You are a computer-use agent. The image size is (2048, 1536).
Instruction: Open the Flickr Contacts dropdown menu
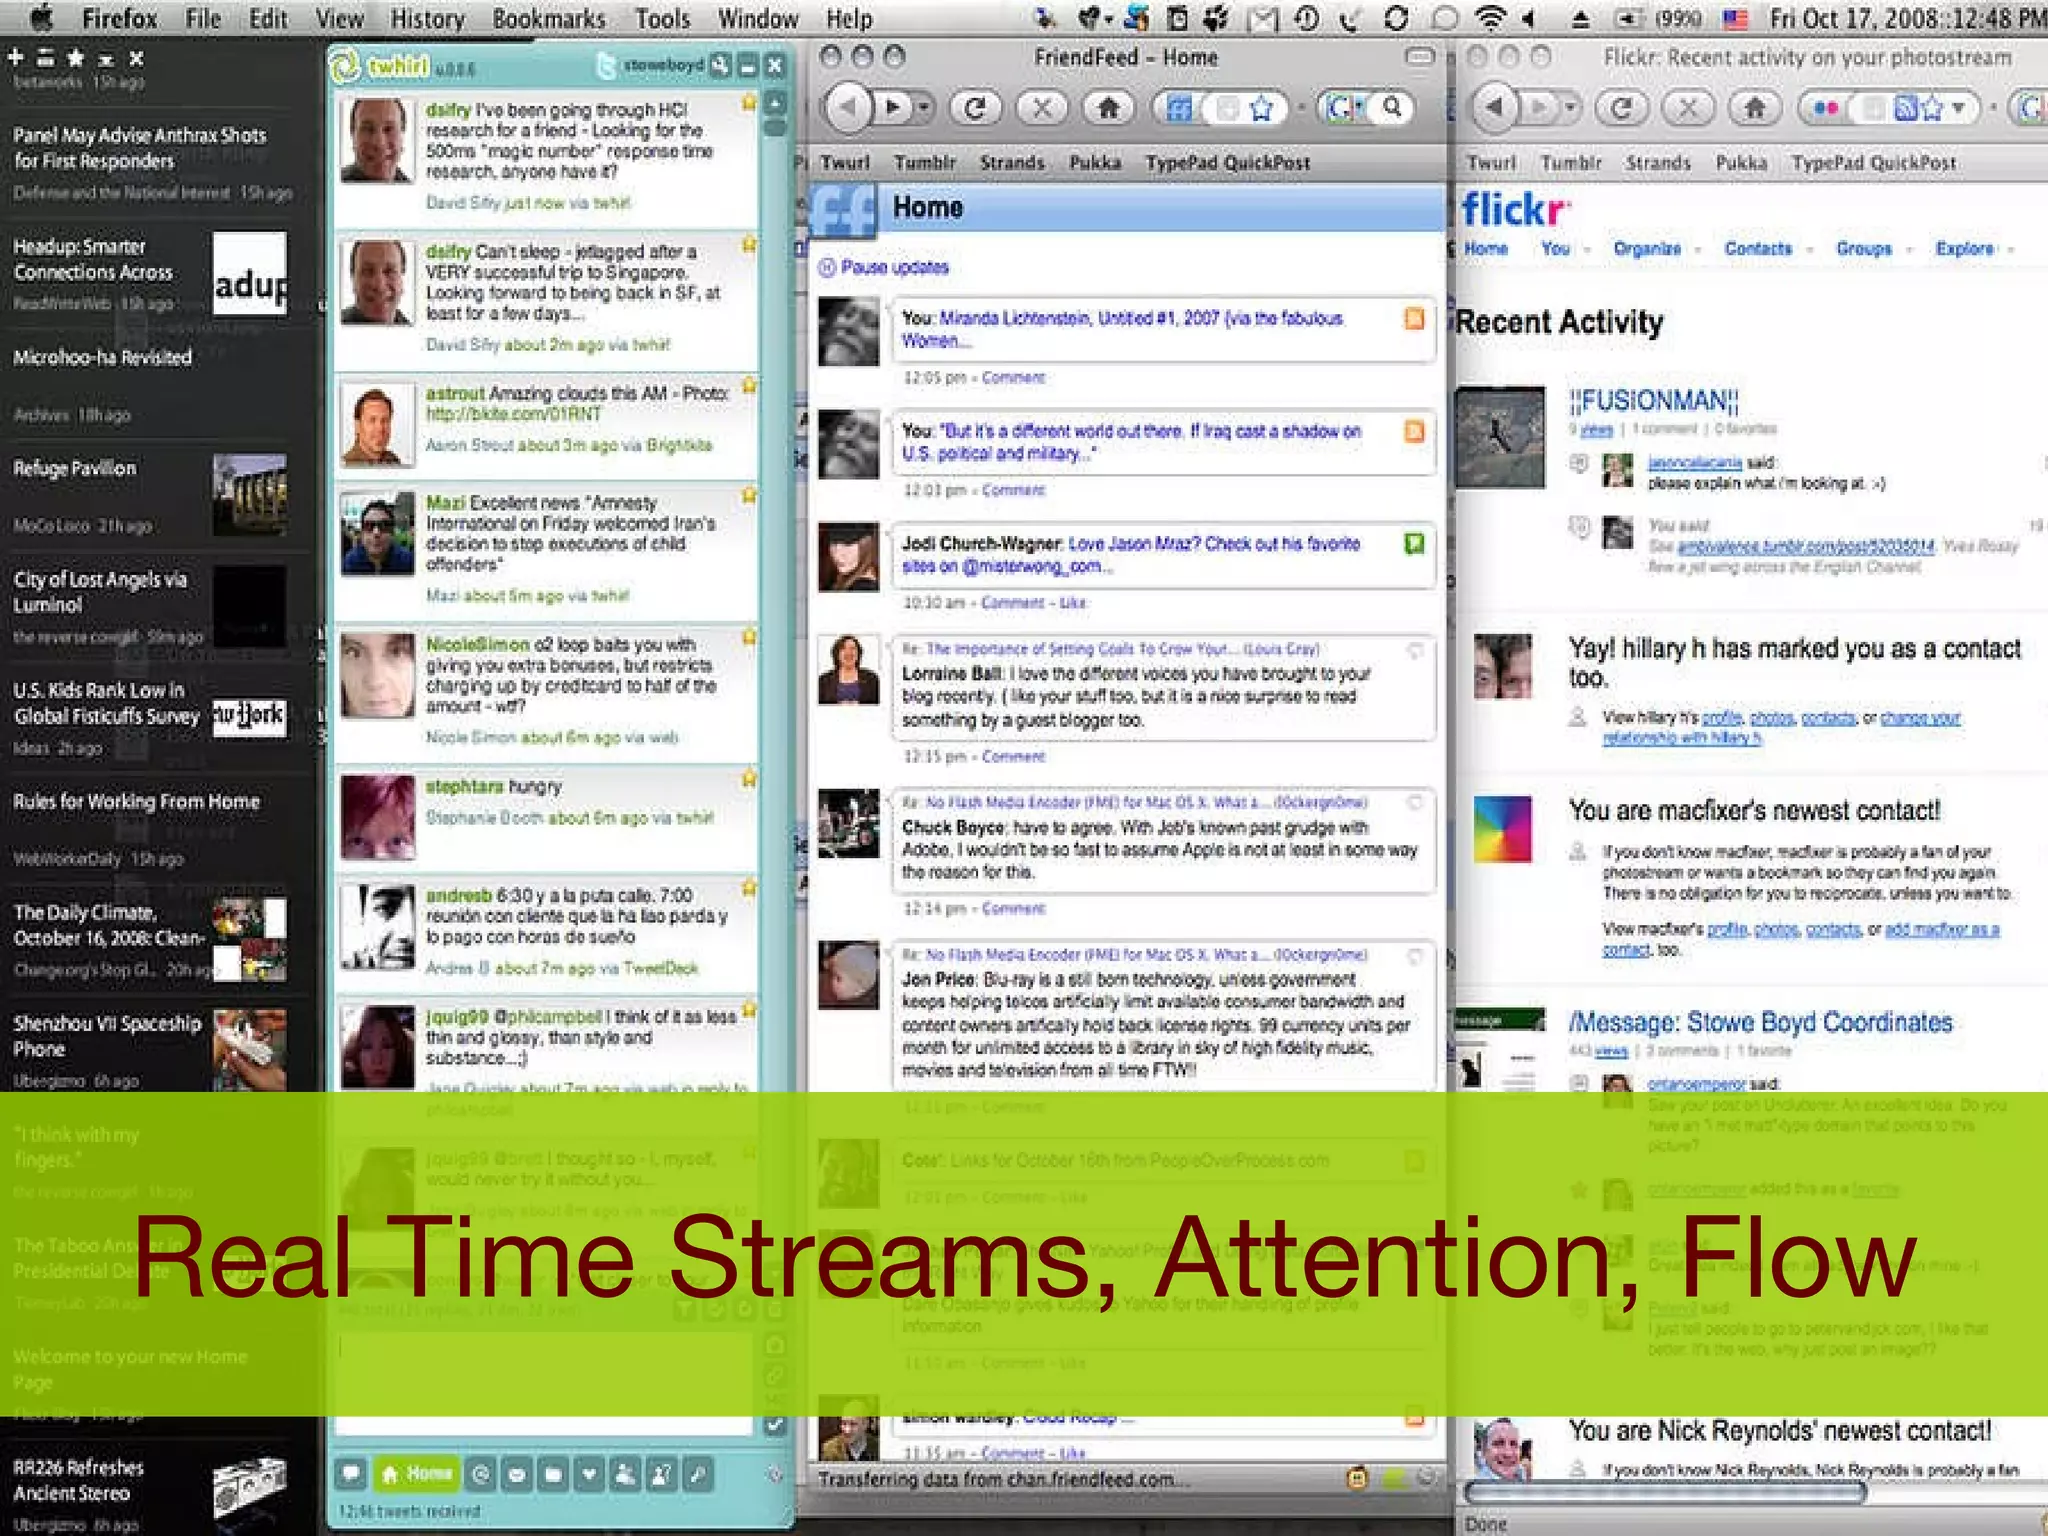click(1768, 249)
